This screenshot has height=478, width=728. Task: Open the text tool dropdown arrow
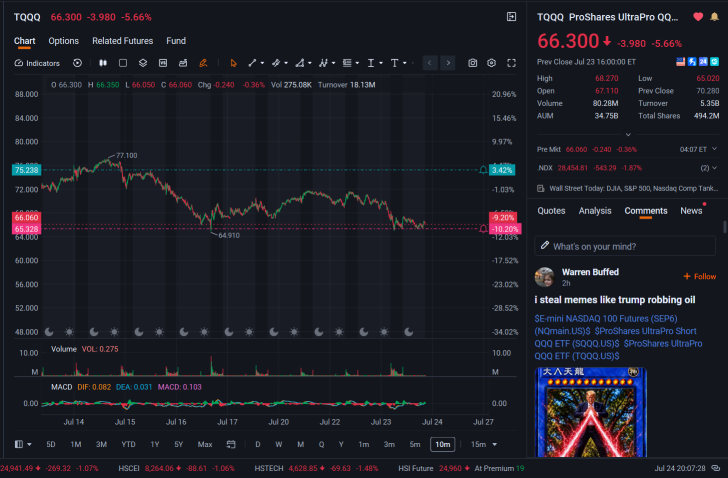coord(405,63)
